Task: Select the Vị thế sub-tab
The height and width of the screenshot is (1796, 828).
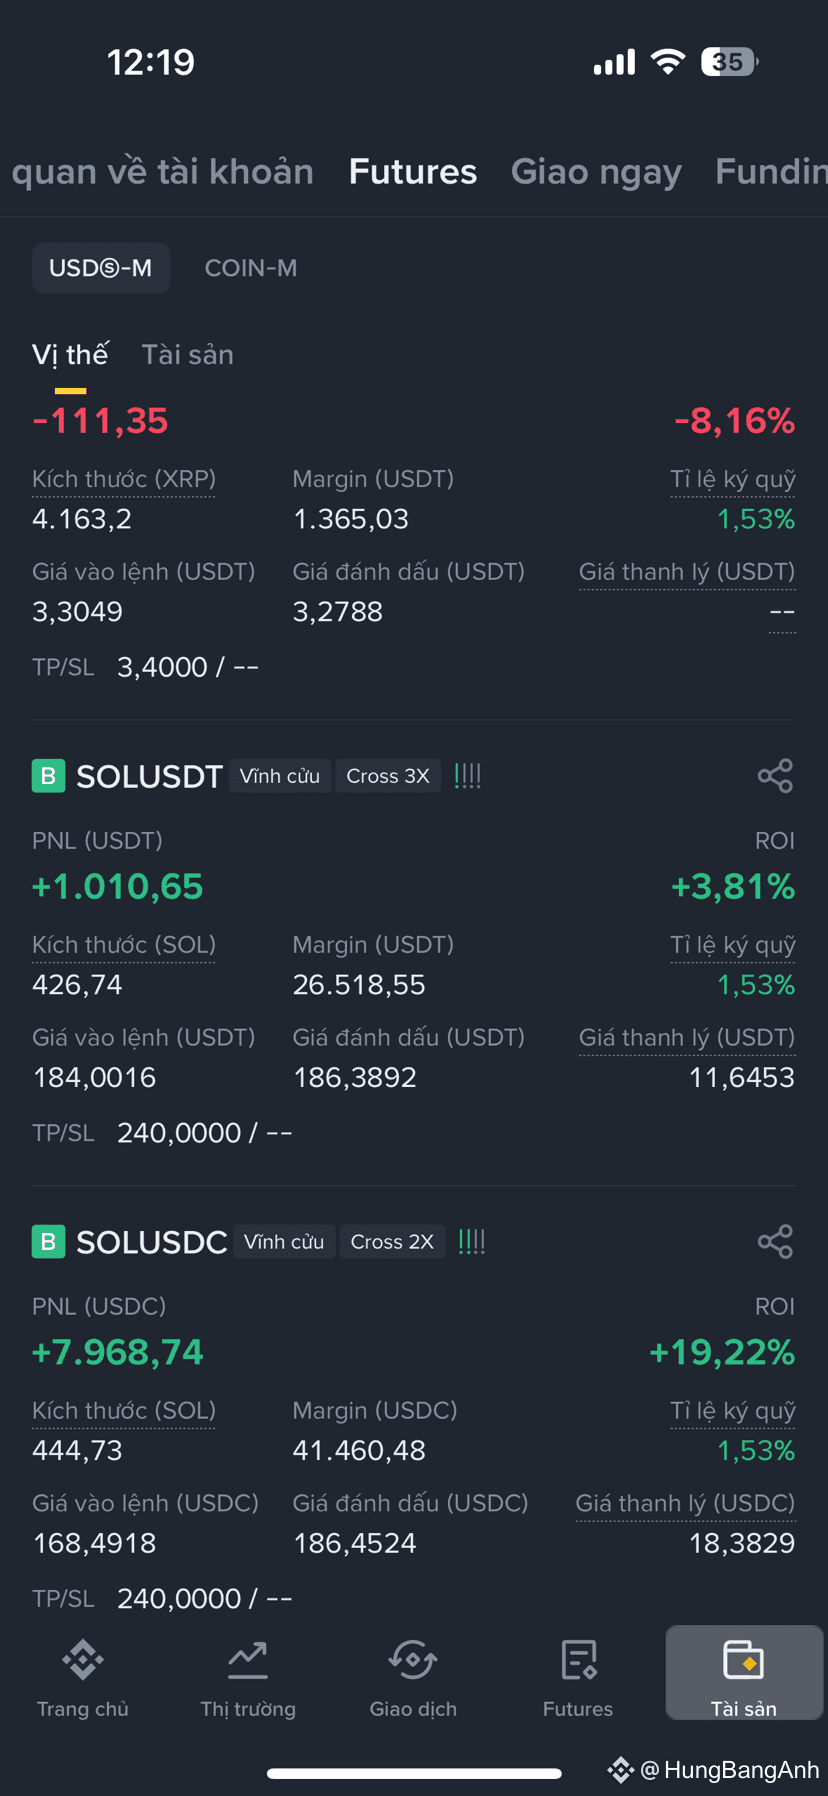Action: click(x=70, y=355)
